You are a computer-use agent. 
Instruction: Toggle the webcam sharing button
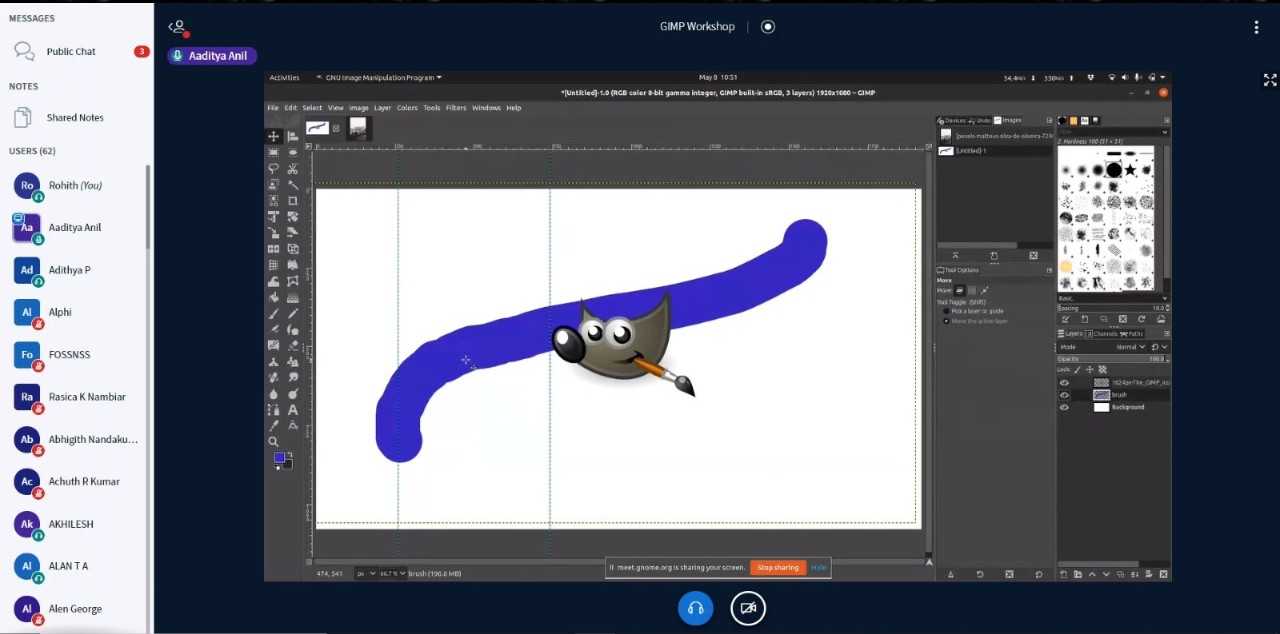point(748,608)
